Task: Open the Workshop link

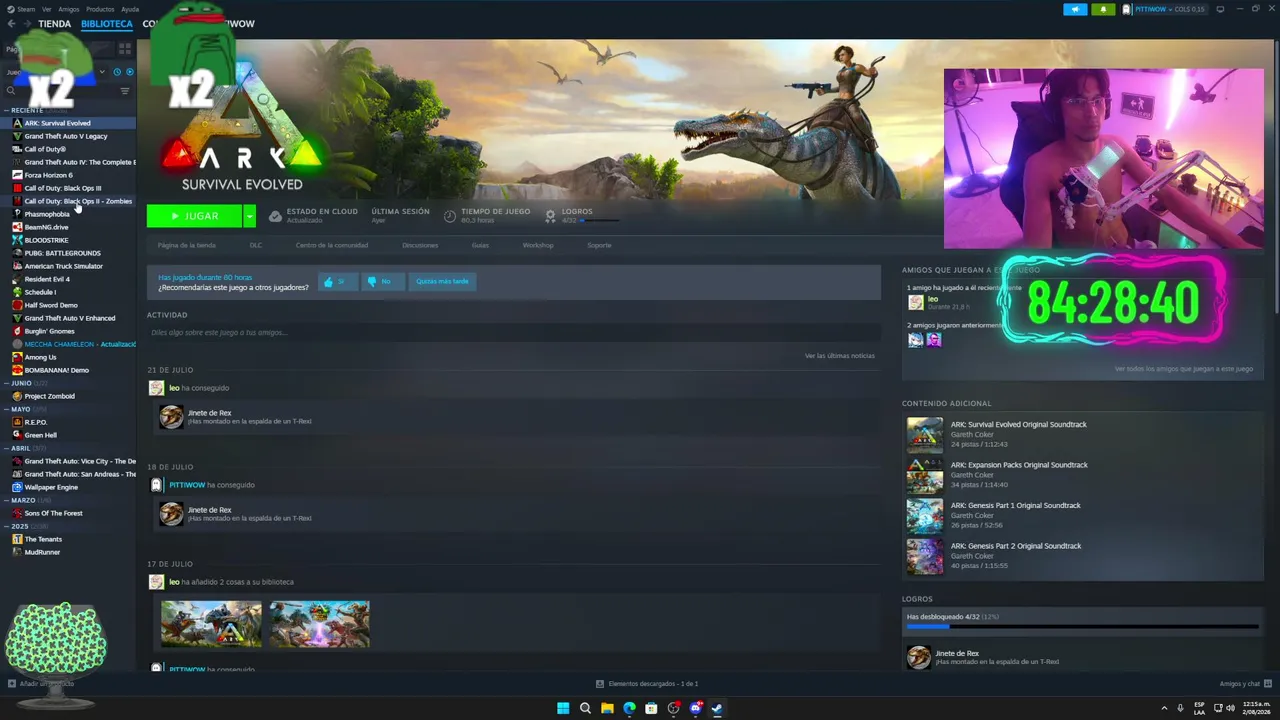Action: 538,245
